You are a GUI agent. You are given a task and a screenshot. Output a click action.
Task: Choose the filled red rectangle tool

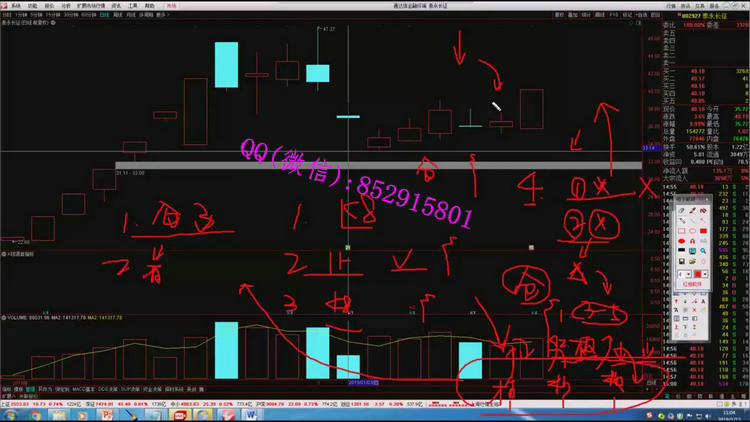703,230
